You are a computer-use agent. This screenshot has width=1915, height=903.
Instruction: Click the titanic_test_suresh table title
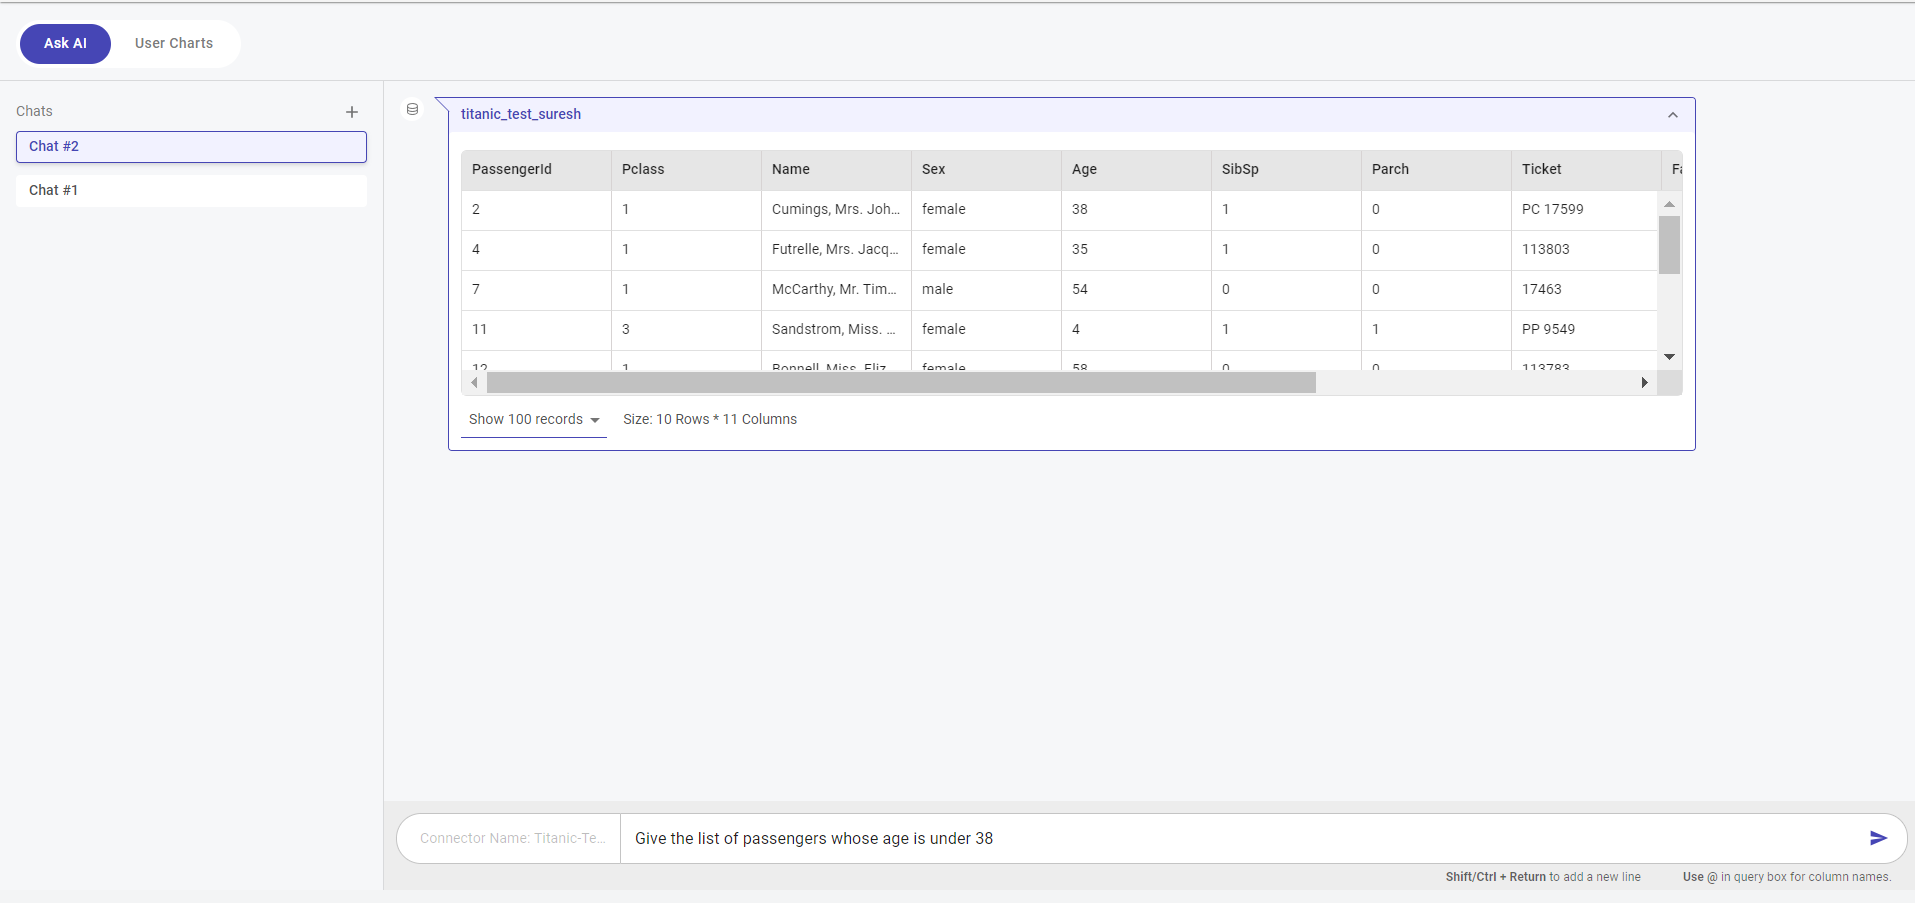tap(521, 115)
